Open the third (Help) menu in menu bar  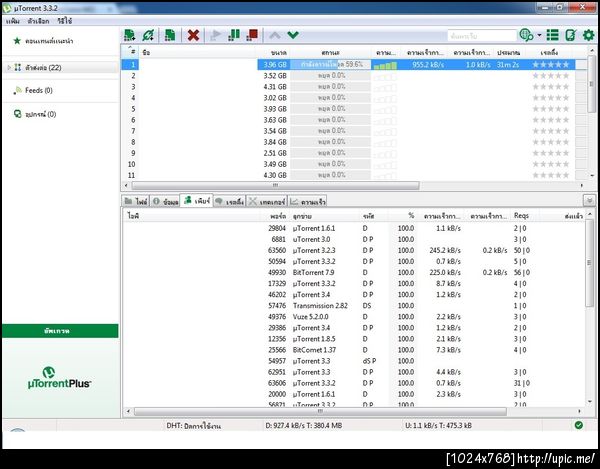[x=65, y=21]
